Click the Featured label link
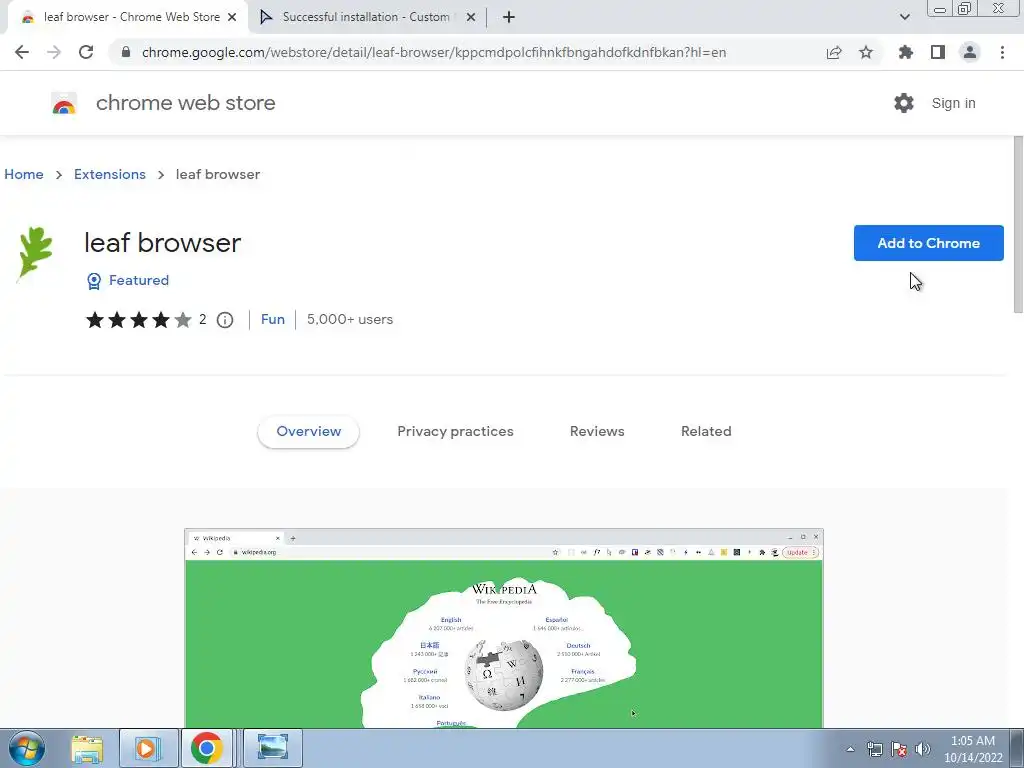The height and width of the screenshot is (768, 1024). [x=138, y=280]
